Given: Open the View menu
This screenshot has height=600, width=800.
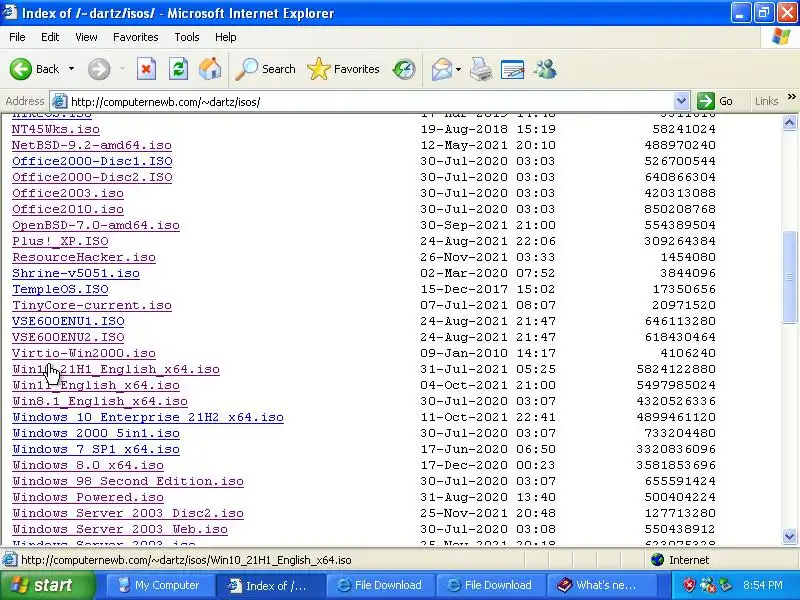Looking at the screenshot, I should tap(86, 37).
